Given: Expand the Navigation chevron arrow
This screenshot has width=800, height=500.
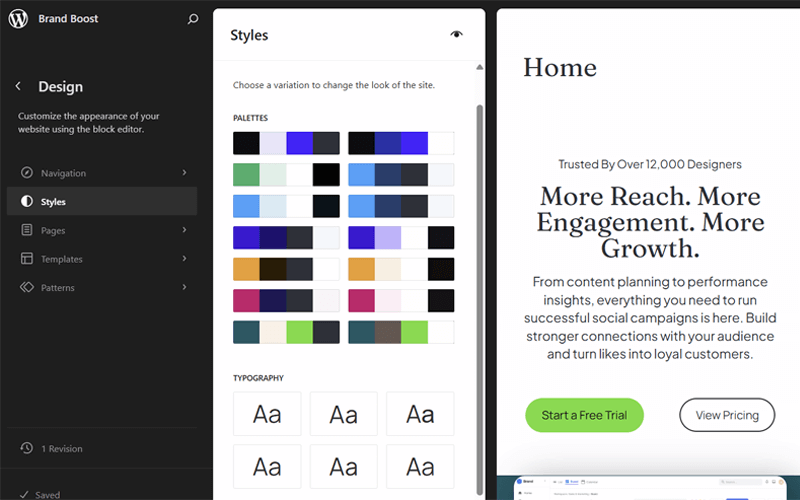Looking at the screenshot, I should tap(184, 173).
